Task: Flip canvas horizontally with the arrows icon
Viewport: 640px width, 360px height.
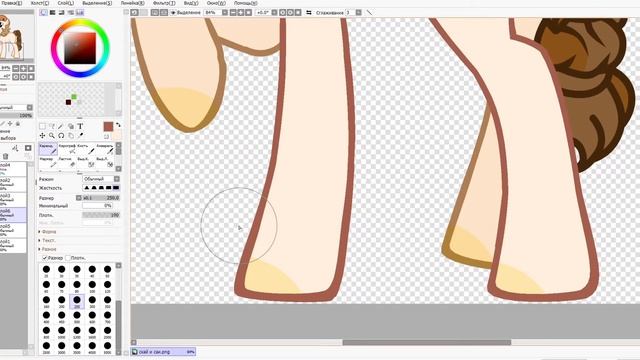Action: (309, 13)
